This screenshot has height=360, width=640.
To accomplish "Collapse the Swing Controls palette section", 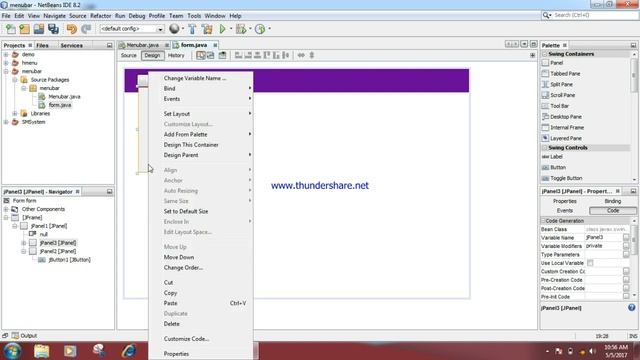I will pos(544,148).
